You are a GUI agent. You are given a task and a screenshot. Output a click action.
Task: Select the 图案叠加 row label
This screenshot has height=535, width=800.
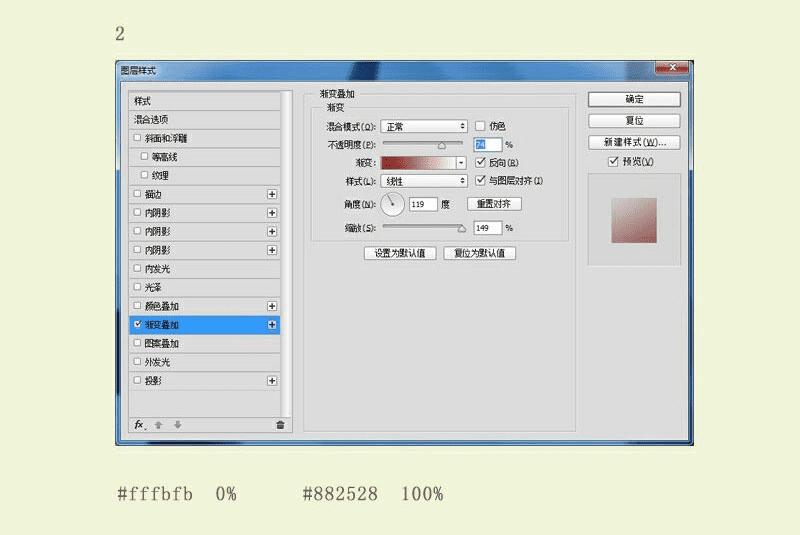click(162, 344)
